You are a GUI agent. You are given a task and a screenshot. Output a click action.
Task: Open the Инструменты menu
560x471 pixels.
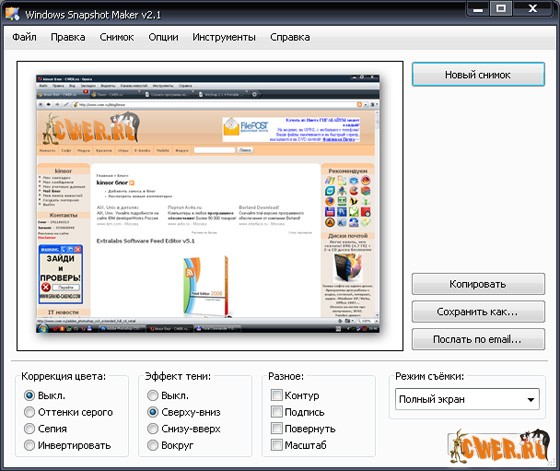[x=224, y=37]
